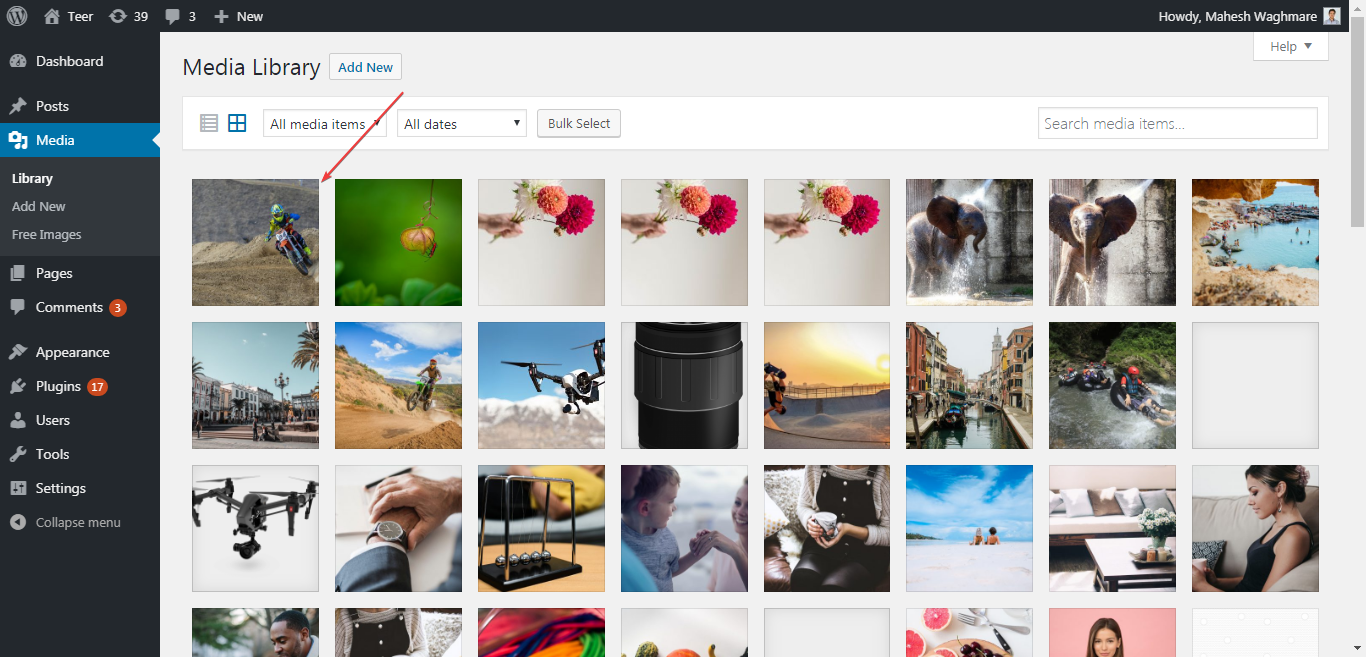Select the two people on beach thumbnail
Screen dimensions: 1366x657
click(x=969, y=528)
